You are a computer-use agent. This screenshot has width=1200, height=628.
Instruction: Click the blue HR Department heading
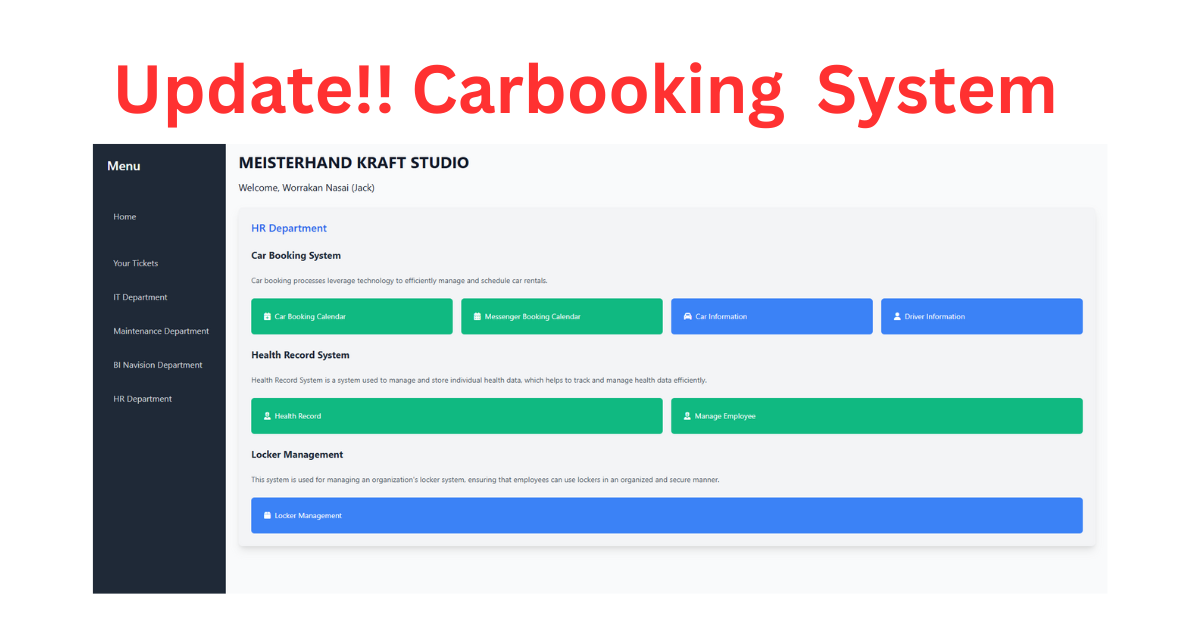pyautogui.click(x=289, y=228)
